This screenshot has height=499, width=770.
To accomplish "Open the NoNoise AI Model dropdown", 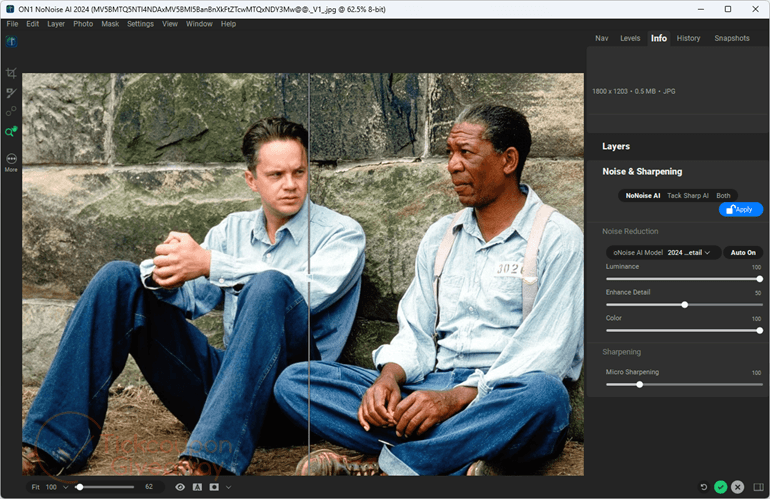I will [663, 252].
